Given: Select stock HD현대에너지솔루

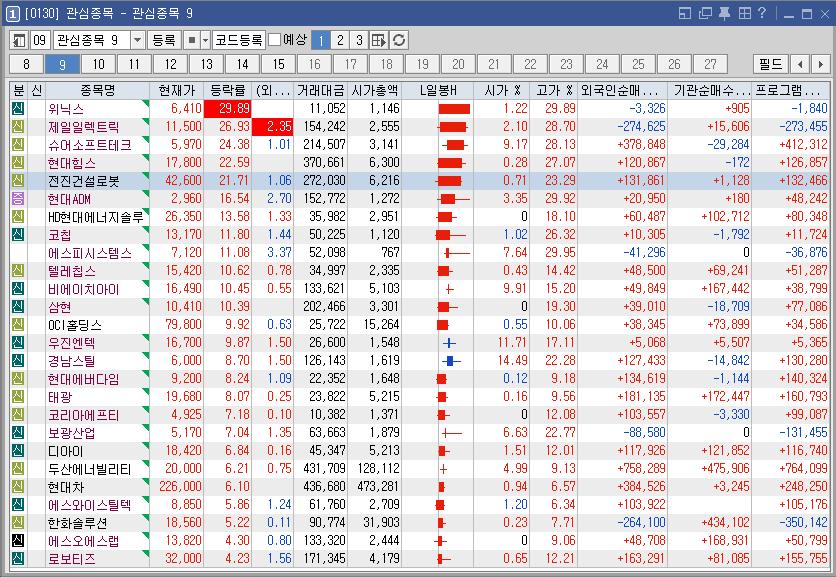Looking at the screenshot, I should pos(95,217).
